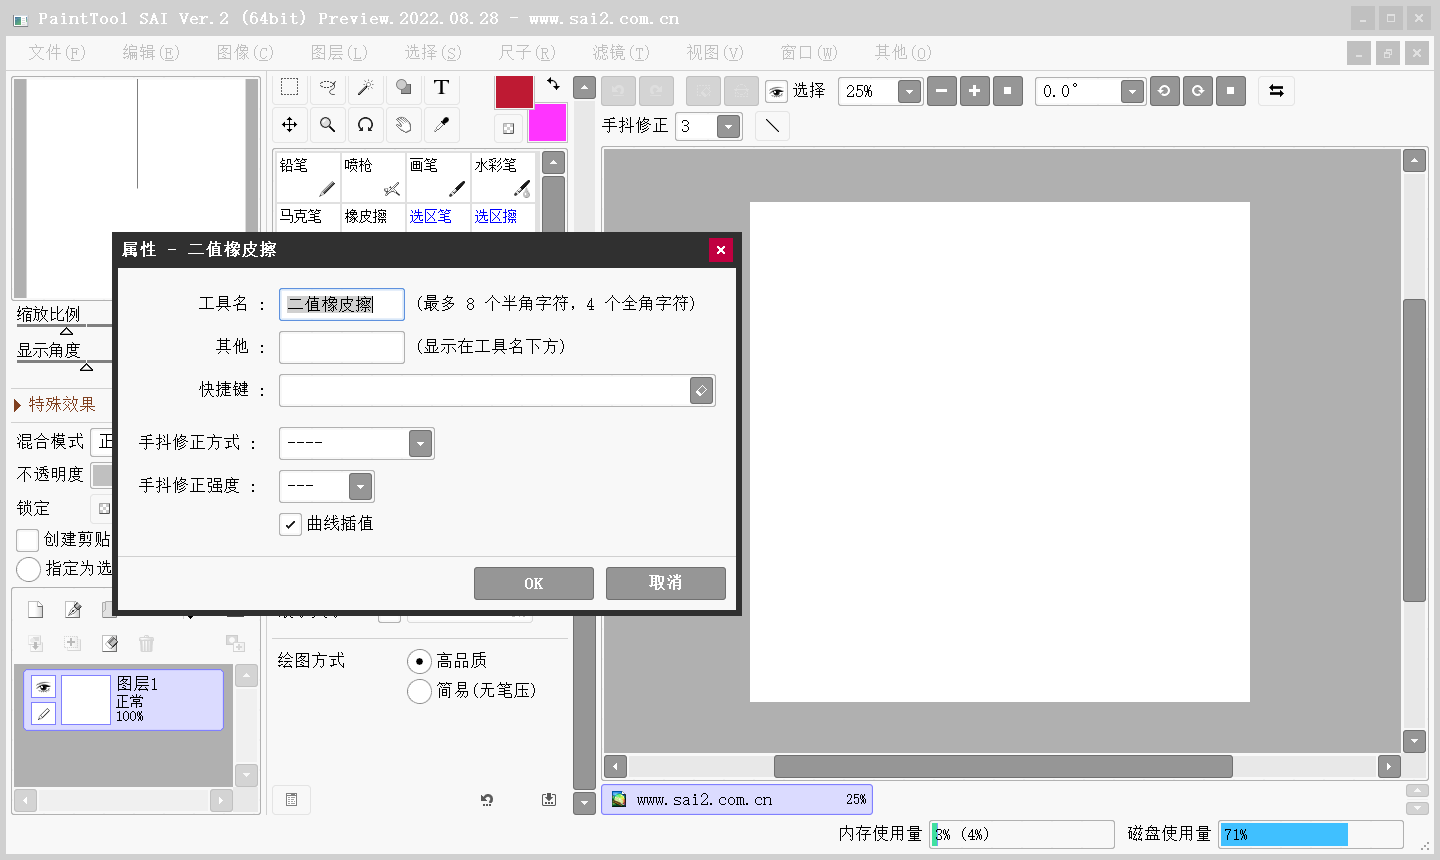Screen dimensions: 1440x860
Task: Click the red foreground color swatch
Action: pos(514,92)
